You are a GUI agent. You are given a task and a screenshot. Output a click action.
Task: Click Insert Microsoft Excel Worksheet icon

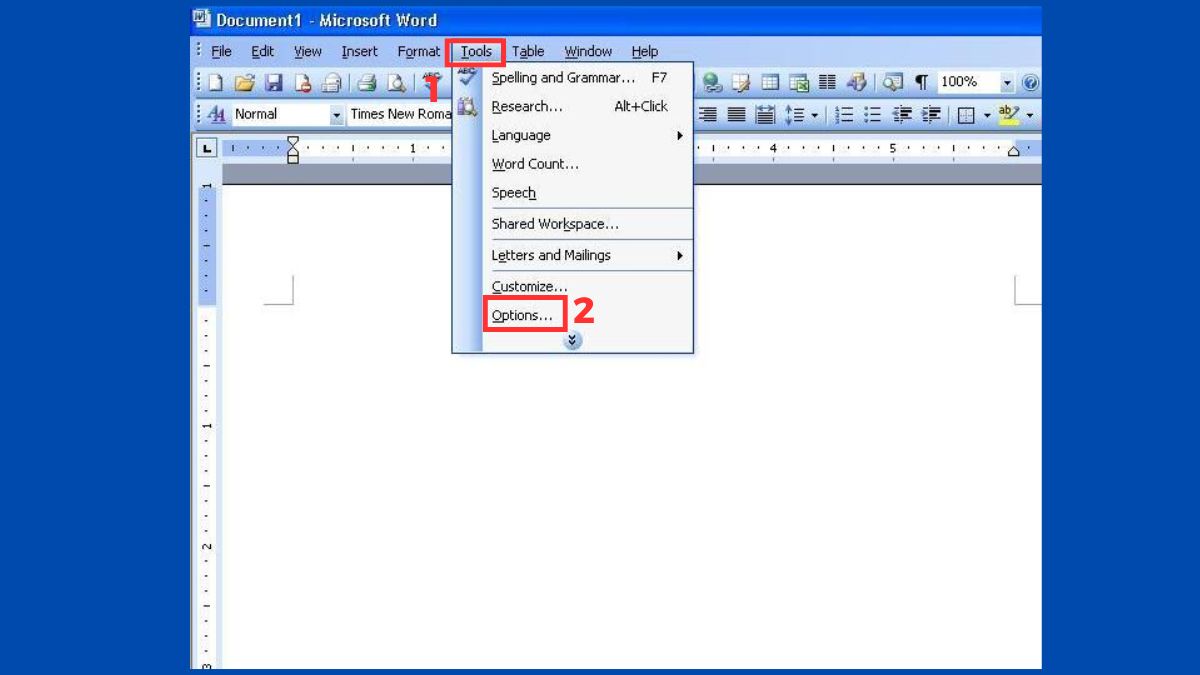(x=799, y=82)
